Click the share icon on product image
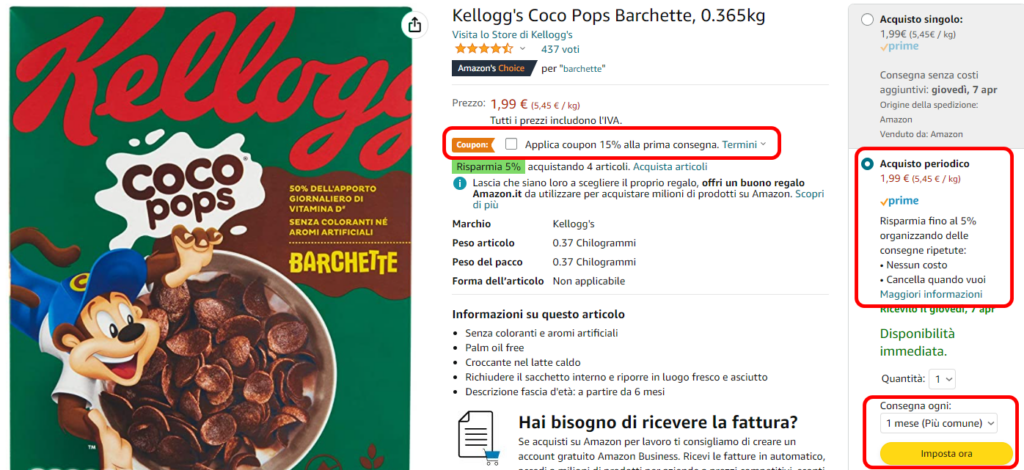 point(415,25)
